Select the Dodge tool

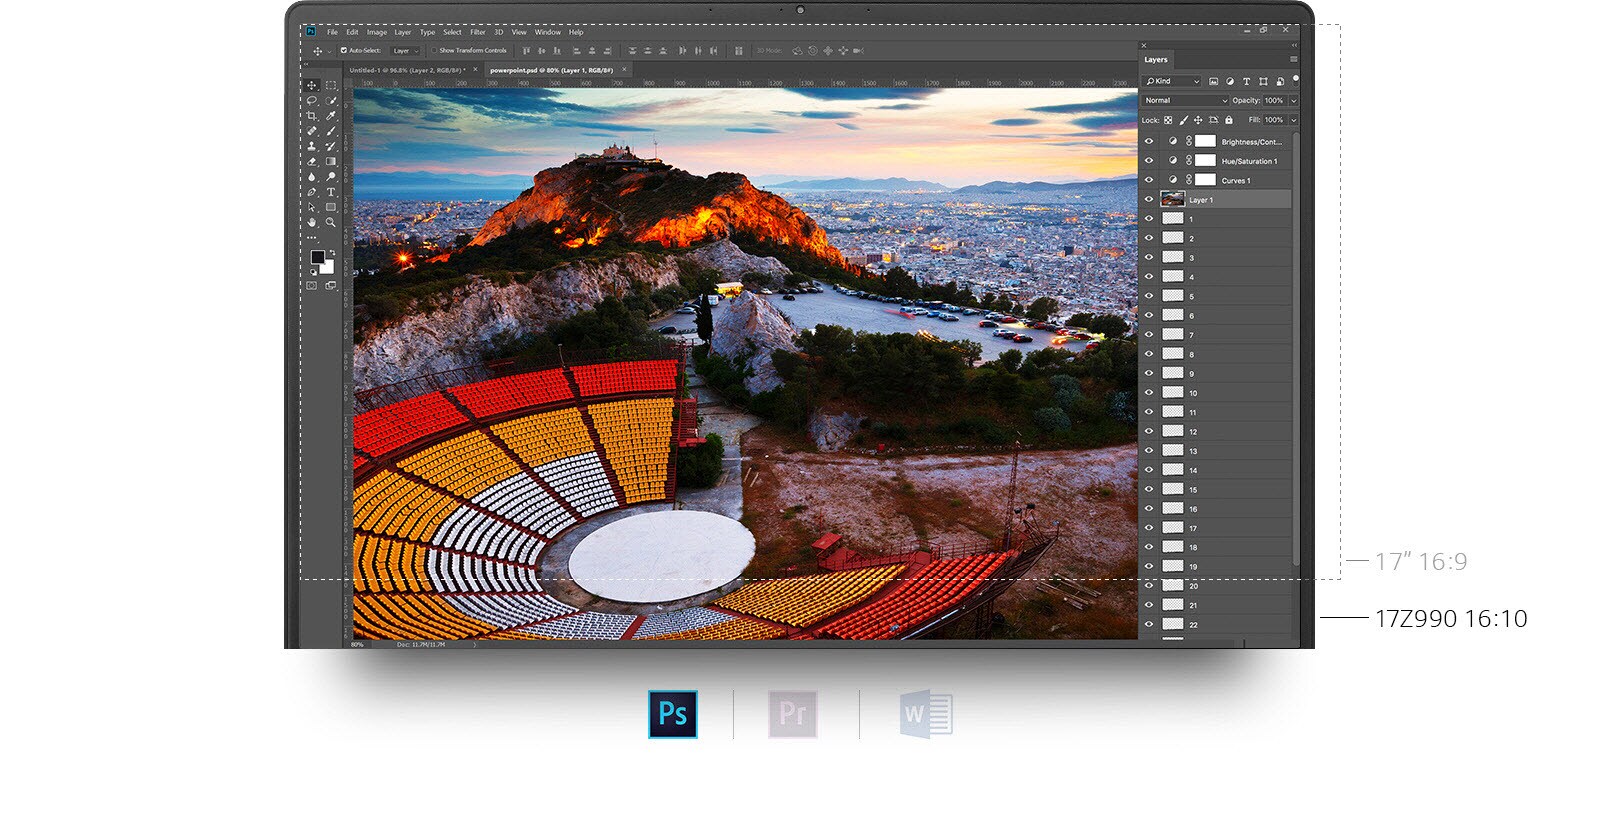click(x=331, y=177)
